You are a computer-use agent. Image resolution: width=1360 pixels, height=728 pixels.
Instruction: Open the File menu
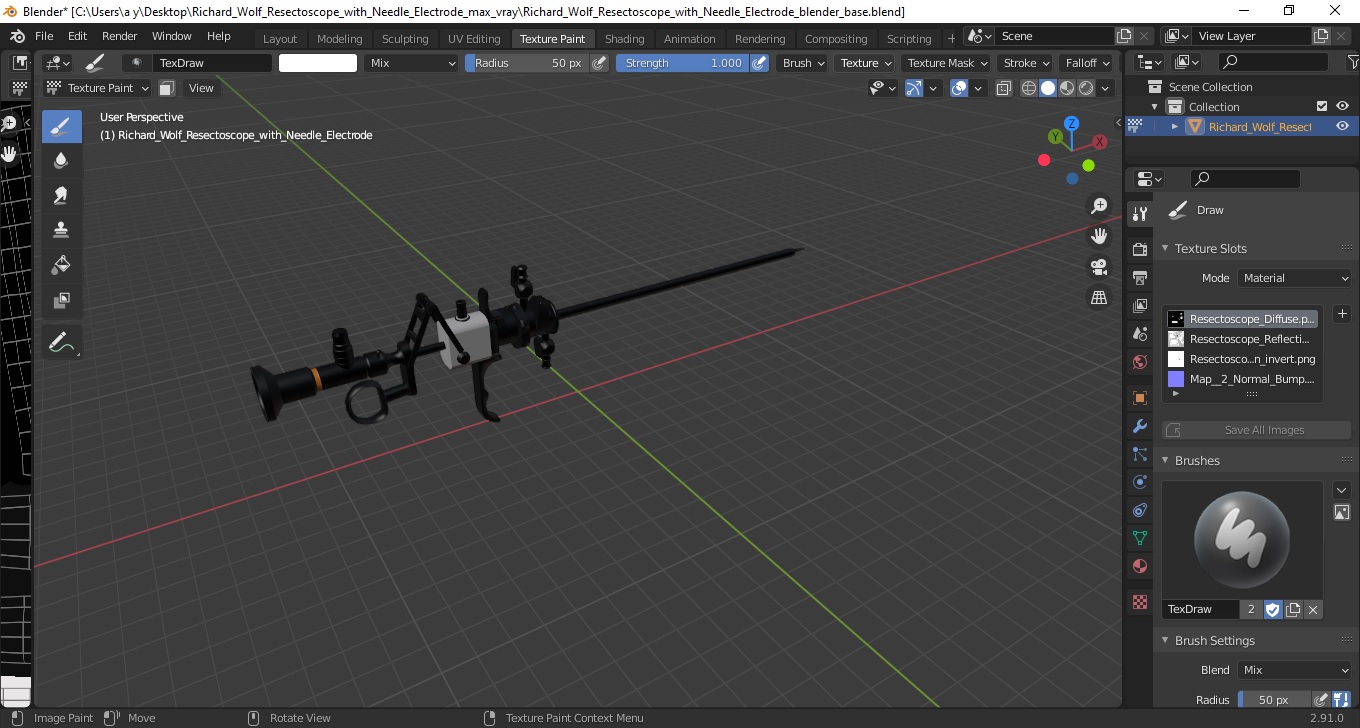pos(44,36)
